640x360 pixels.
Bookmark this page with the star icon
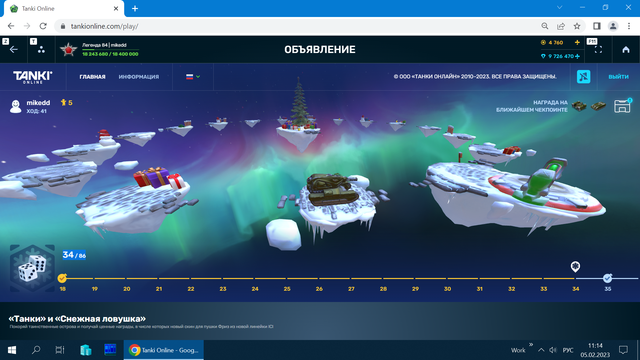coord(577,26)
